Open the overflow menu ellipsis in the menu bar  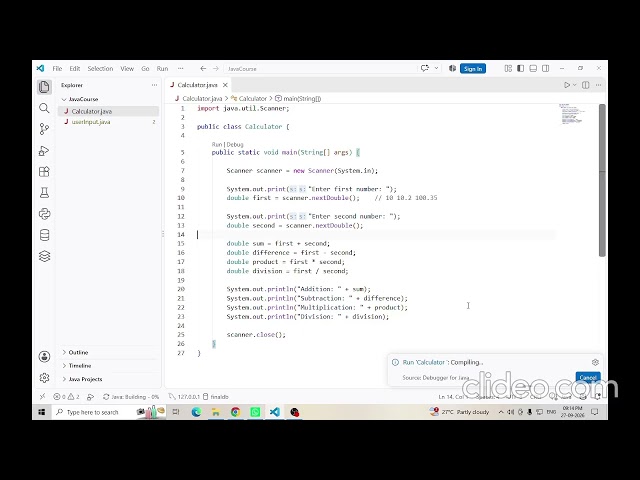pos(180,69)
